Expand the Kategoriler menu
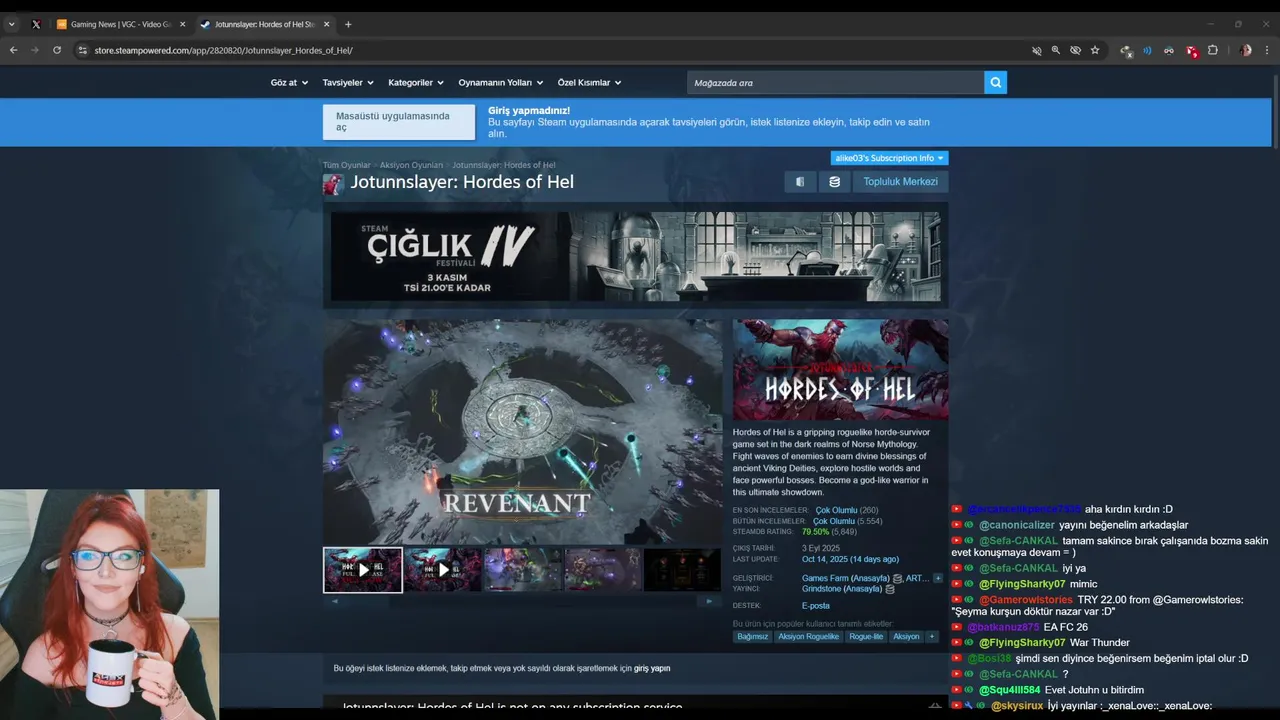 click(416, 82)
